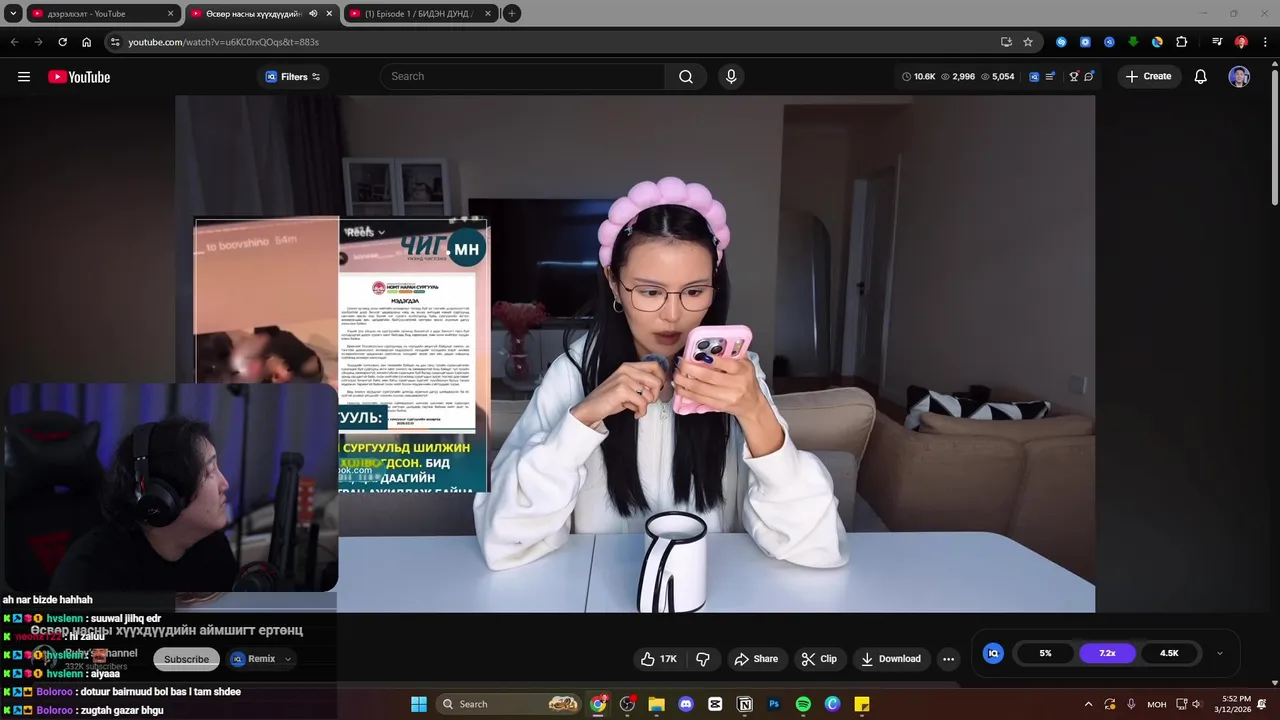This screenshot has width=1280, height=720.
Task: Open Discord from the taskbar
Action: pos(686,704)
